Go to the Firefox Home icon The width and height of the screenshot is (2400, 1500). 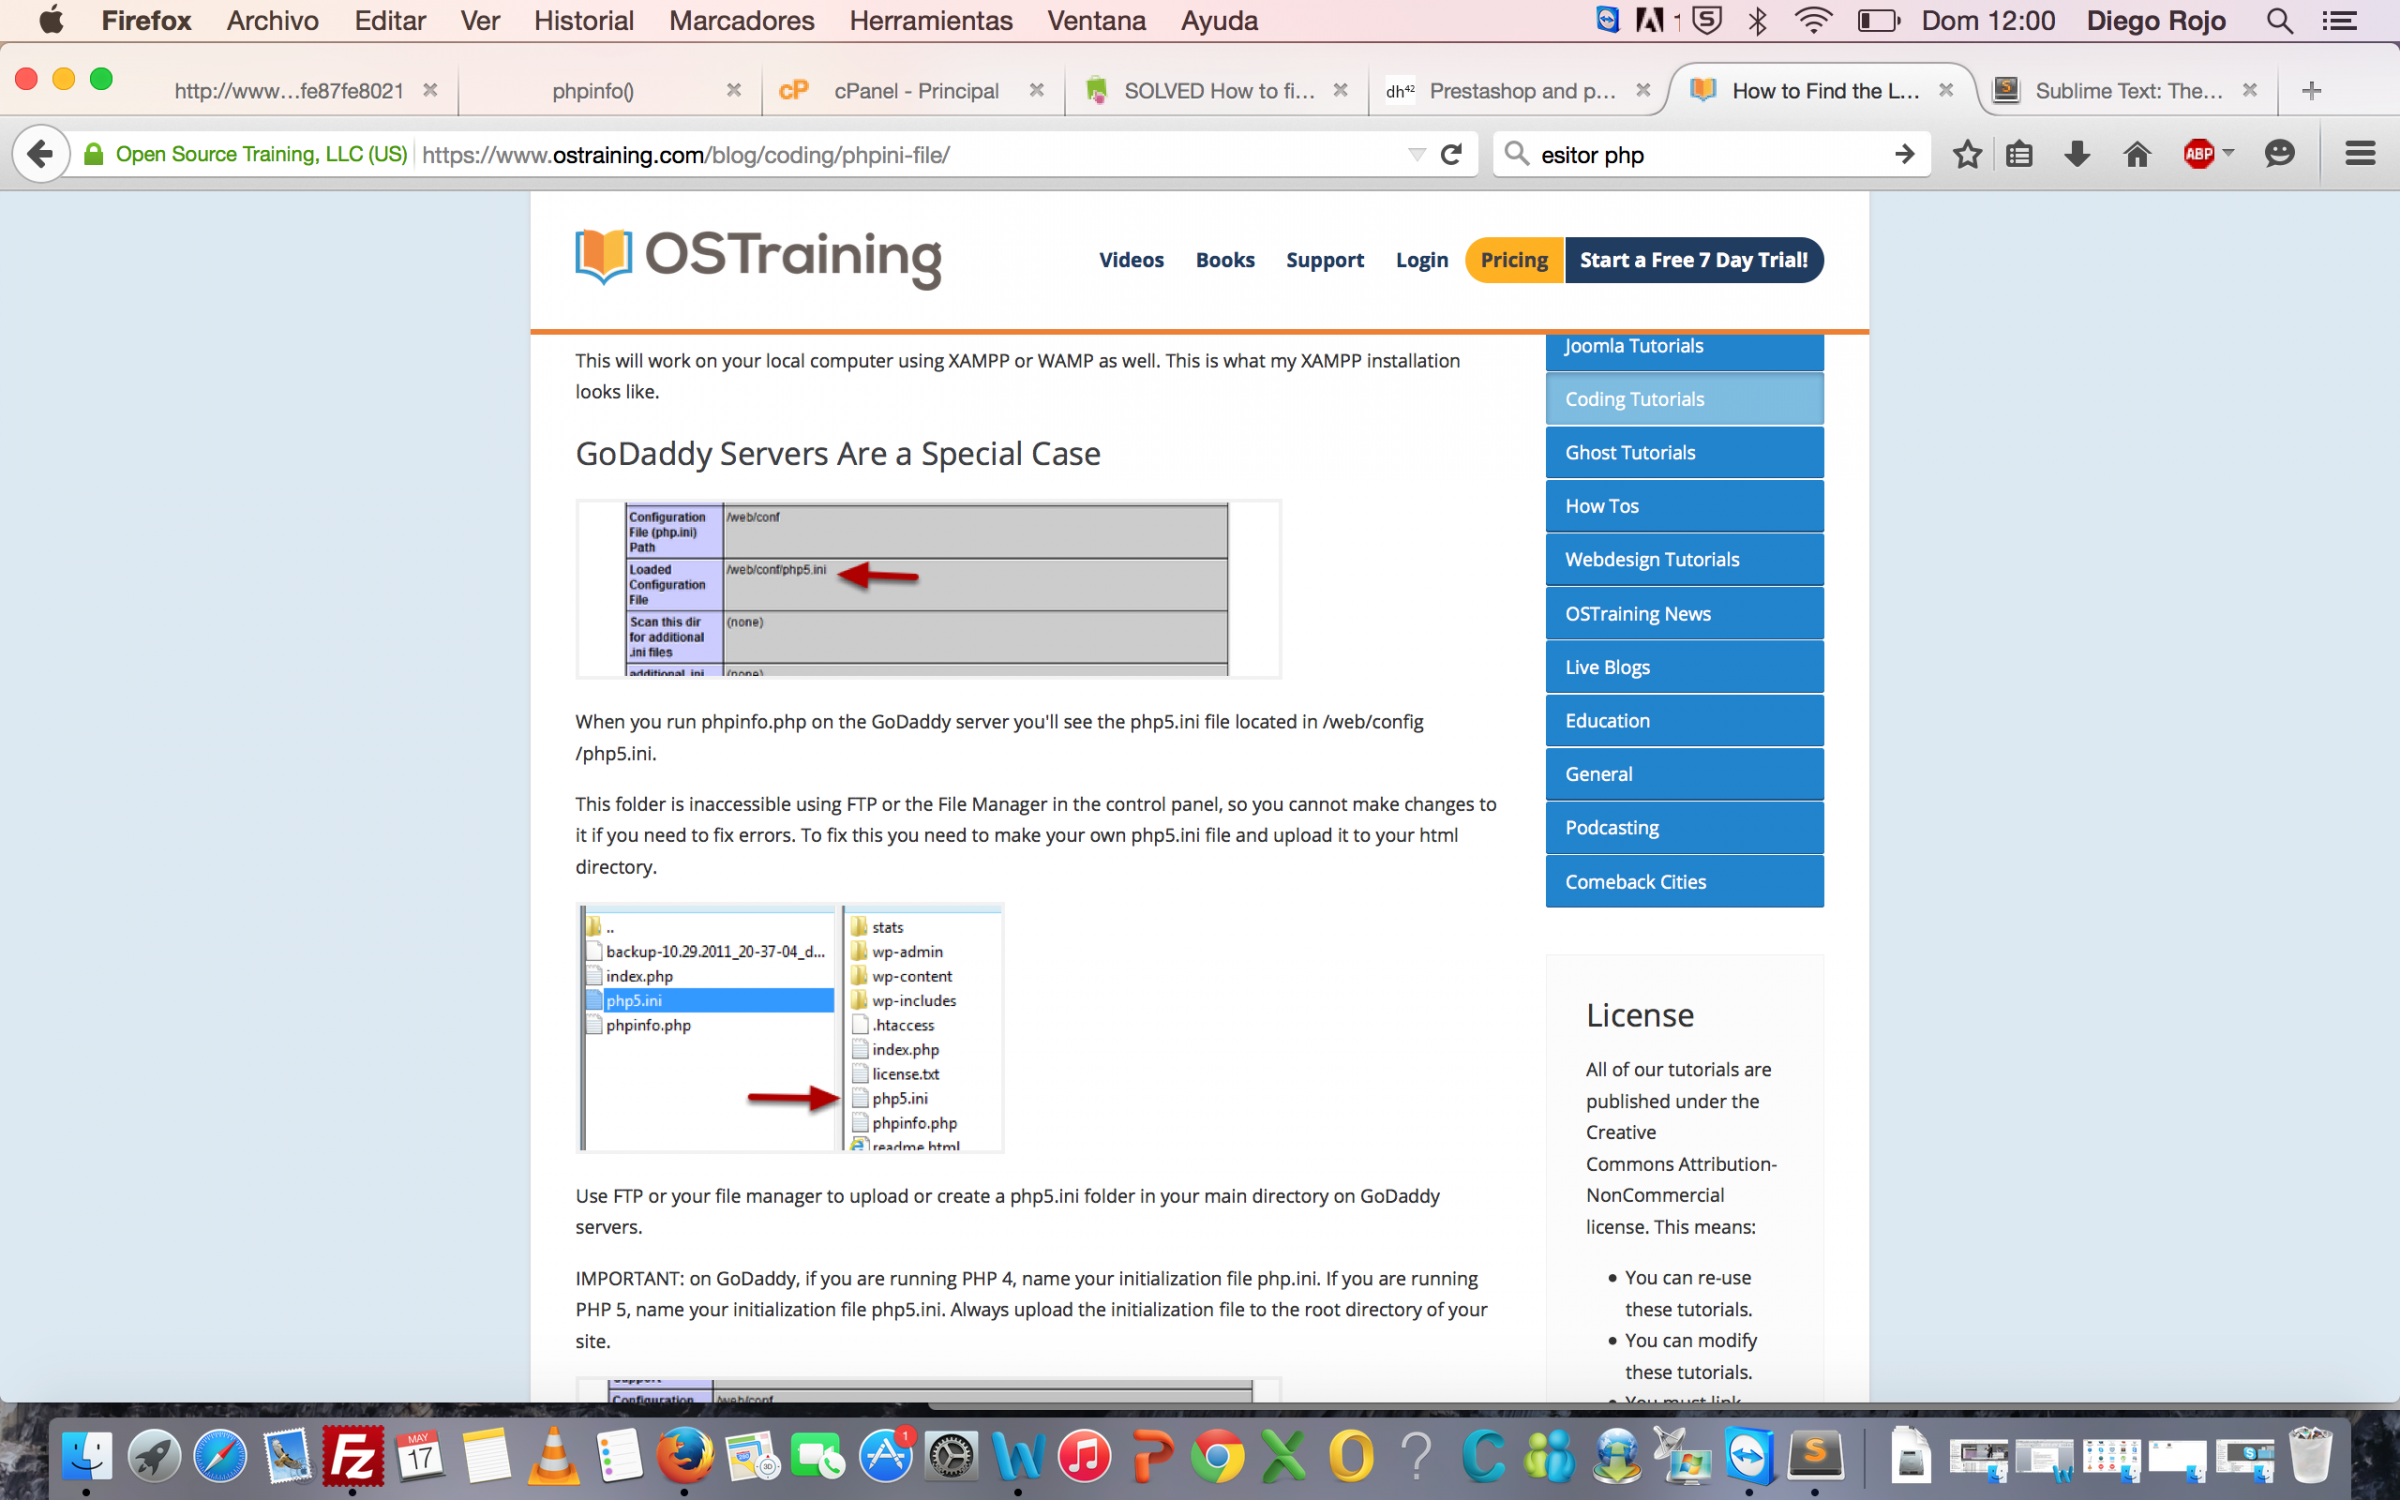[2137, 154]
